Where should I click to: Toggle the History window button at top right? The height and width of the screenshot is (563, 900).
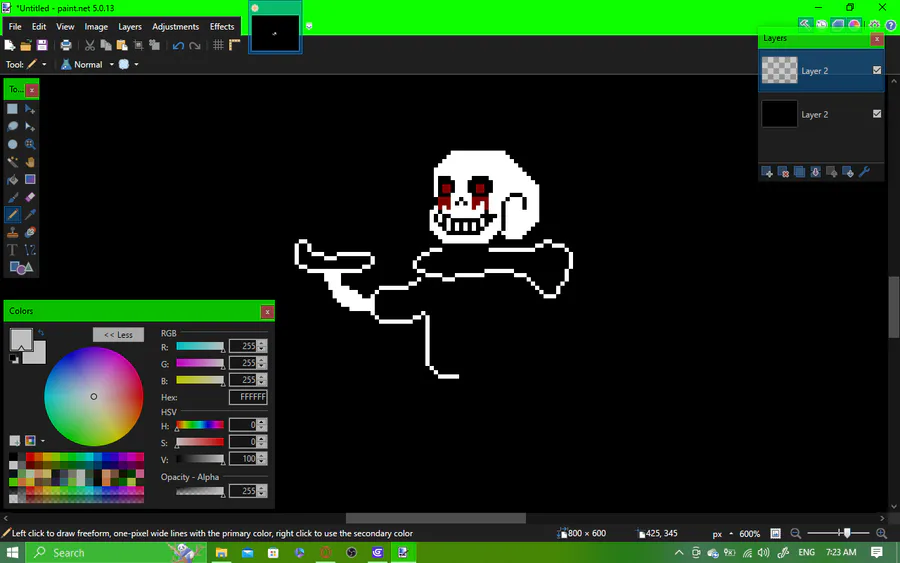821,25
